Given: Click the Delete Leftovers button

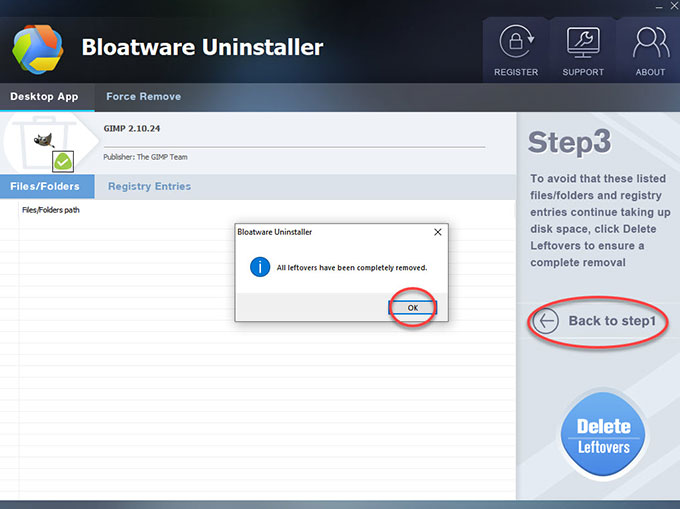Looking at the screenshot, I should (603, 434).
